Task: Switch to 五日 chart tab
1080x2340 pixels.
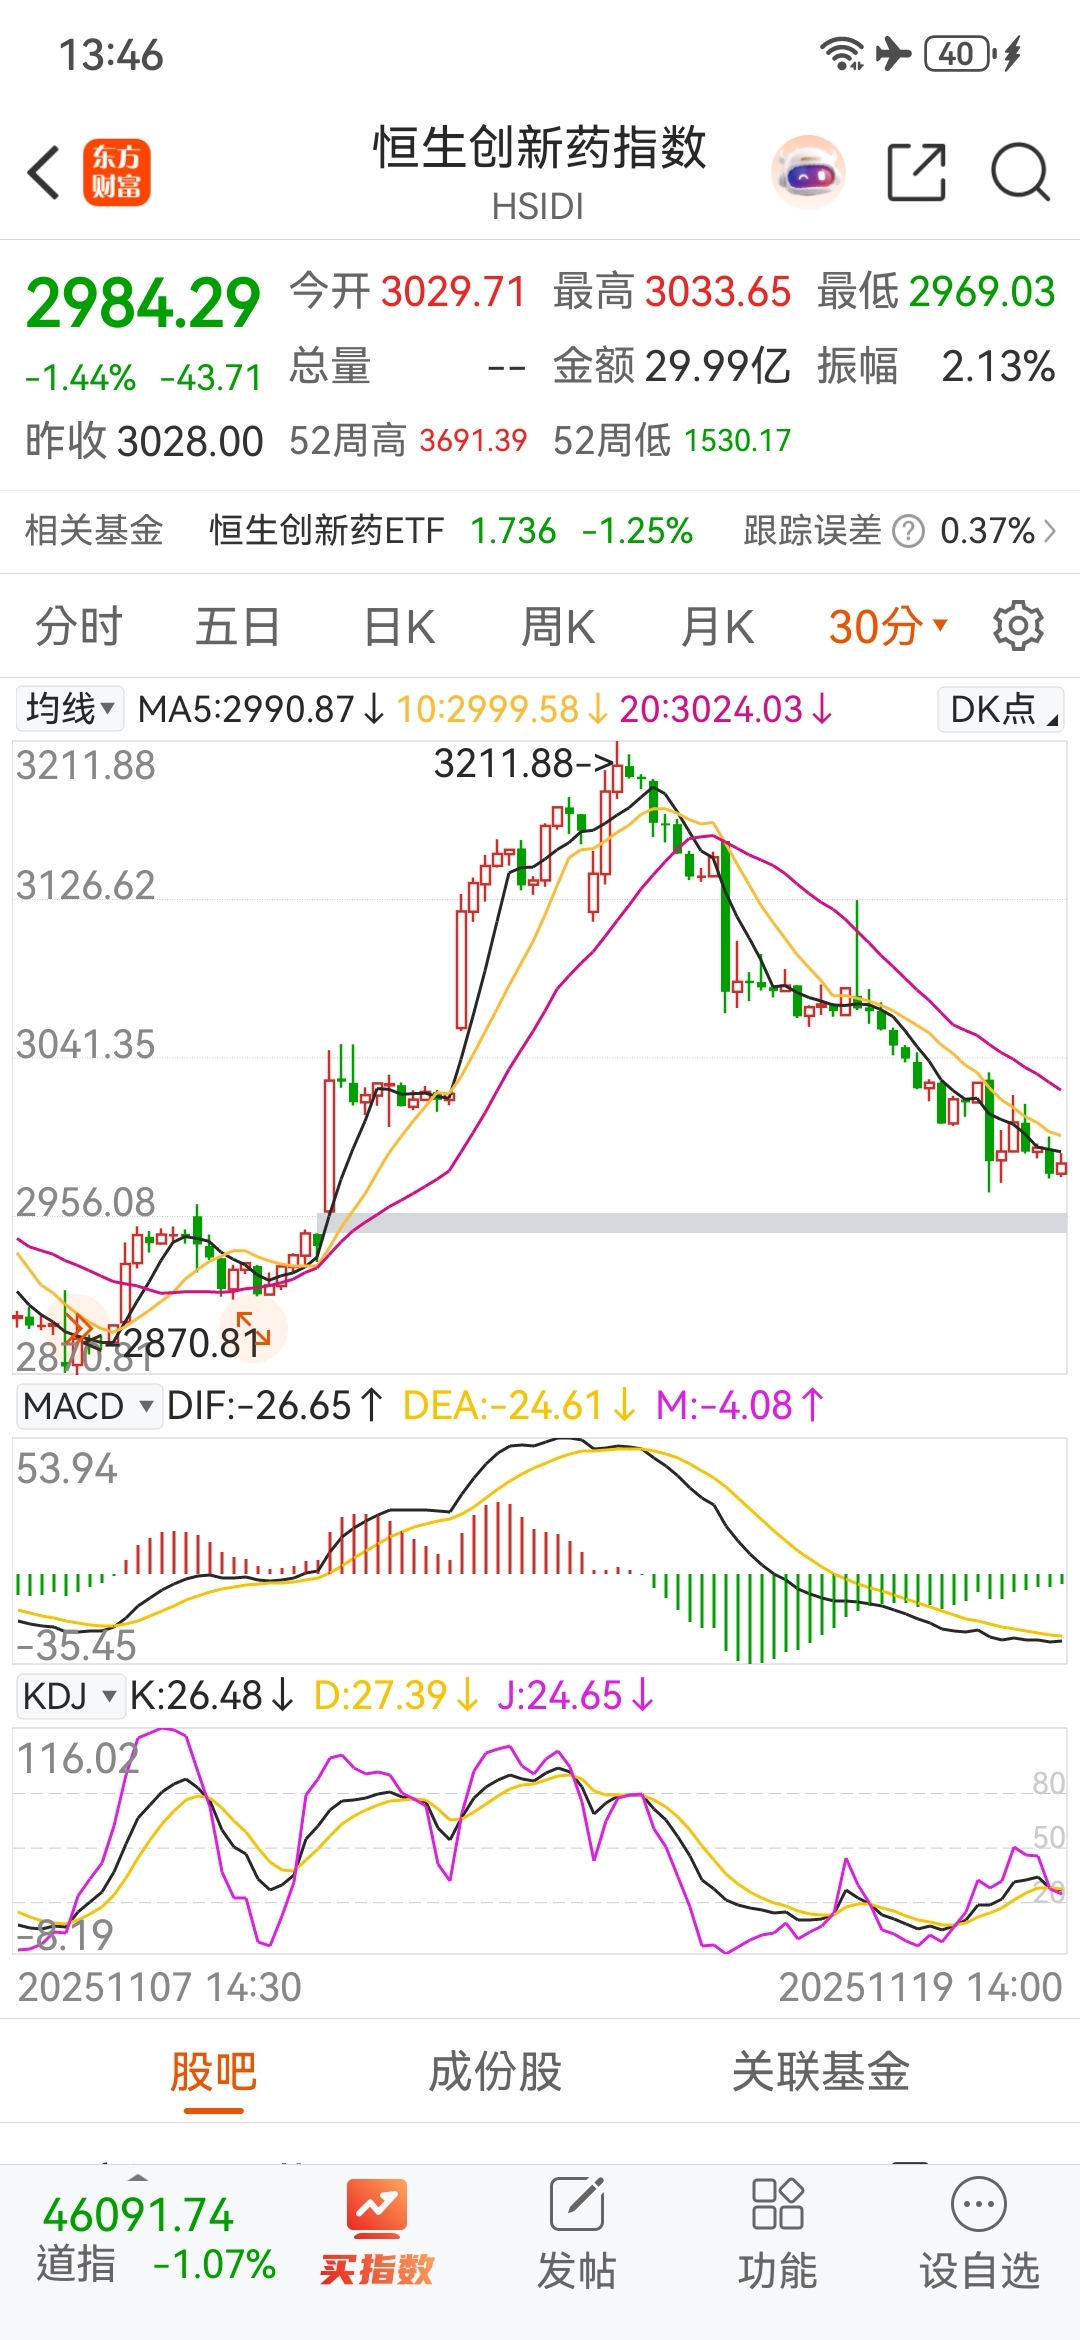Action: coord(237,627)
